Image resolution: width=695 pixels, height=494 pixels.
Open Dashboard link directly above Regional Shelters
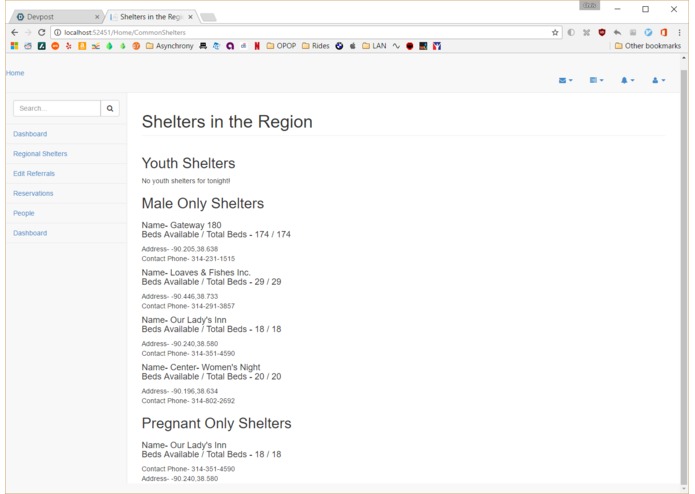coord(30,134)
